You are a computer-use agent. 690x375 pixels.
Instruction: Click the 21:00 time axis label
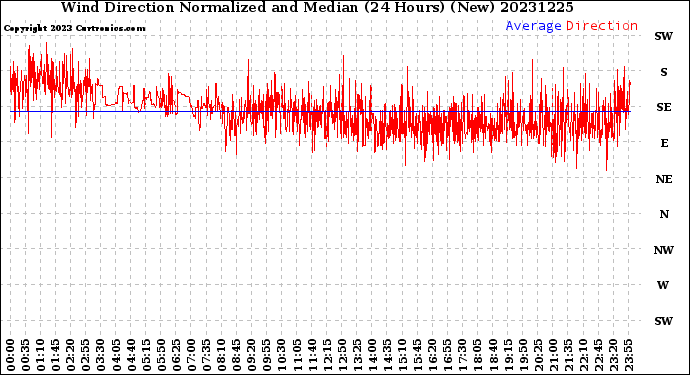pyautogui.click(x=553, y=355)
